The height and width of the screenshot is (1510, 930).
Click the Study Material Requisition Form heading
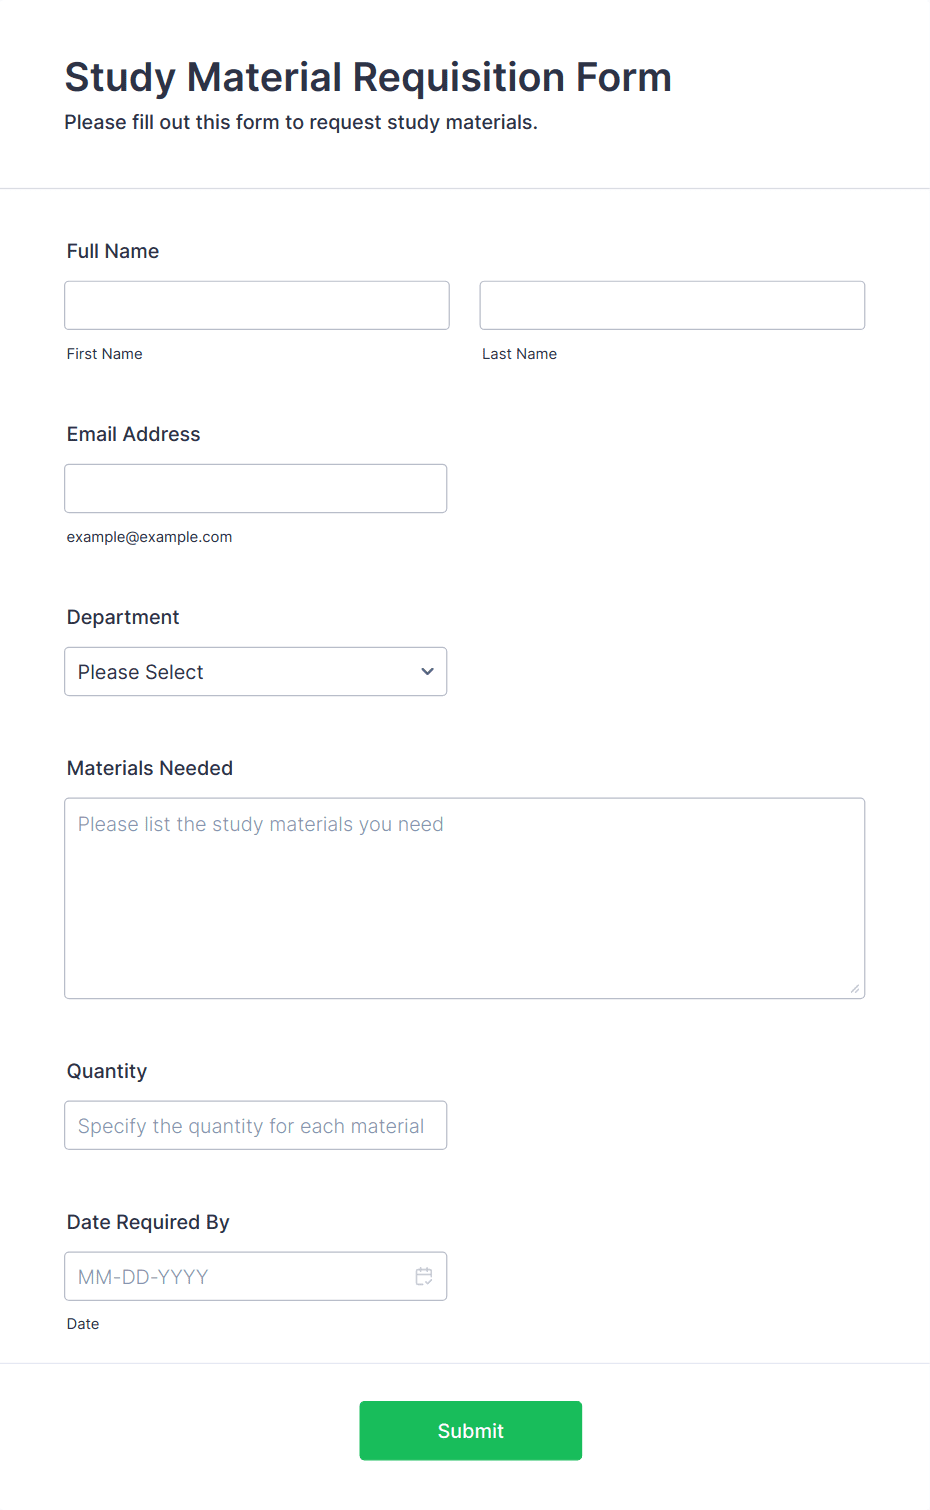[368, 77]
